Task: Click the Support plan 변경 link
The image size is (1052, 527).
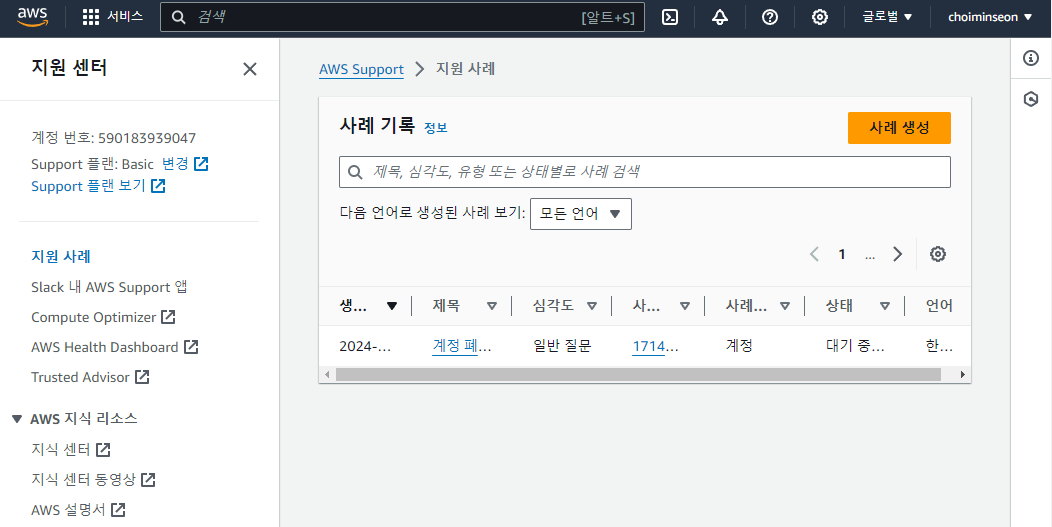Action: pos(185,164)
